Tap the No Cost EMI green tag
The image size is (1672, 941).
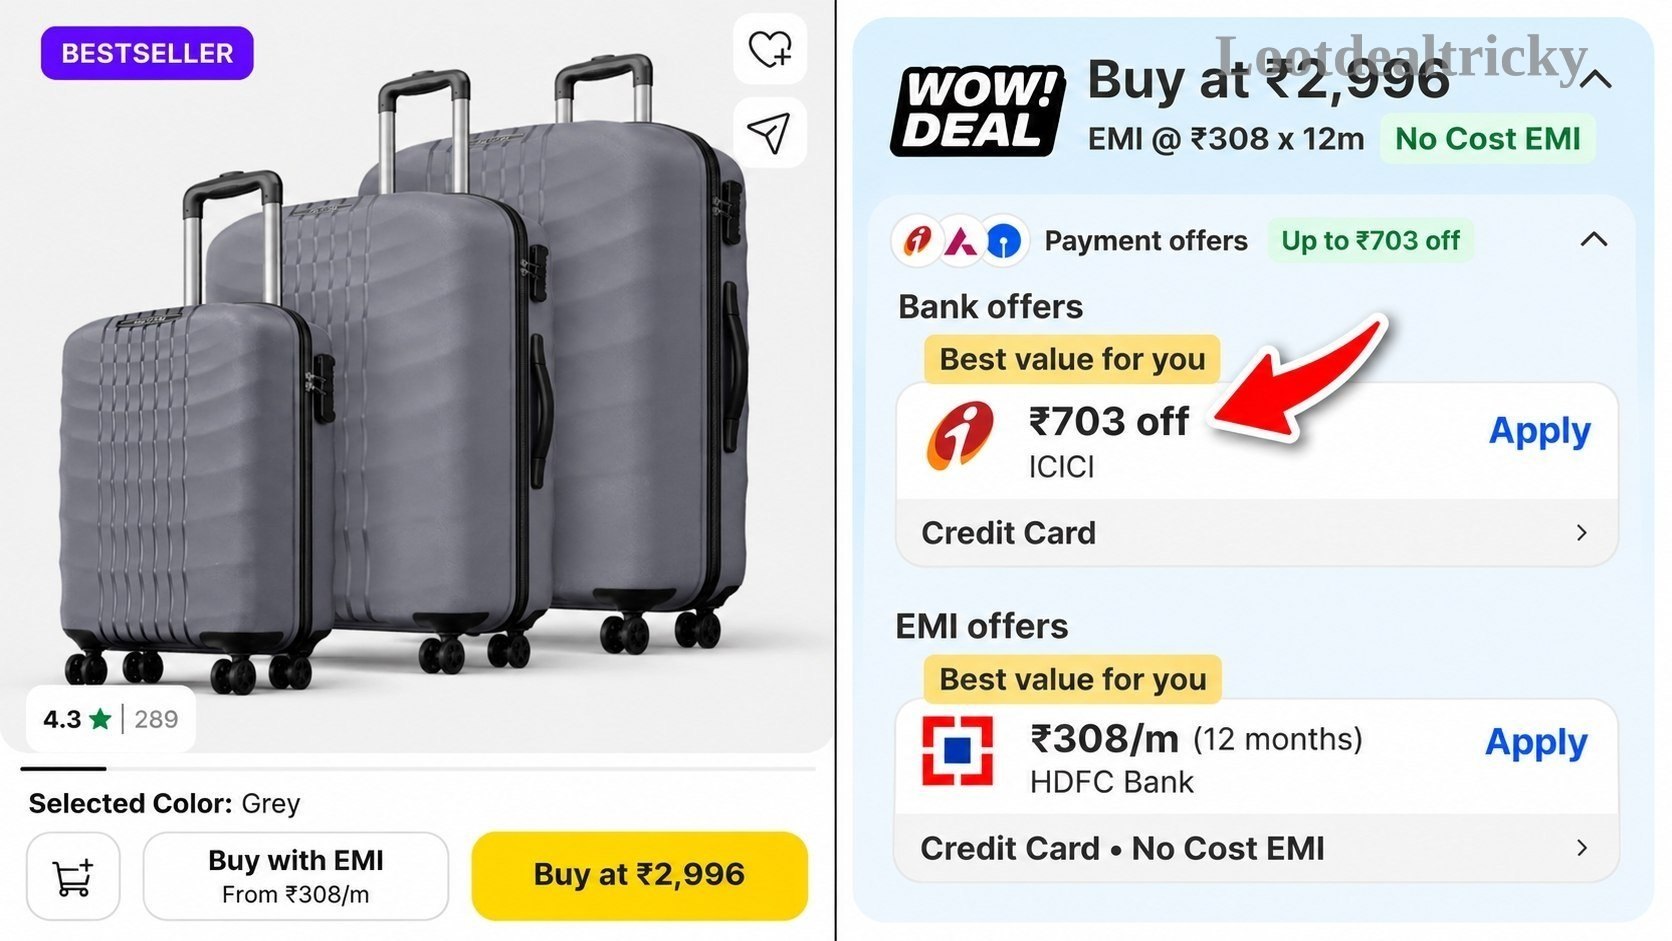point(1487,139)
